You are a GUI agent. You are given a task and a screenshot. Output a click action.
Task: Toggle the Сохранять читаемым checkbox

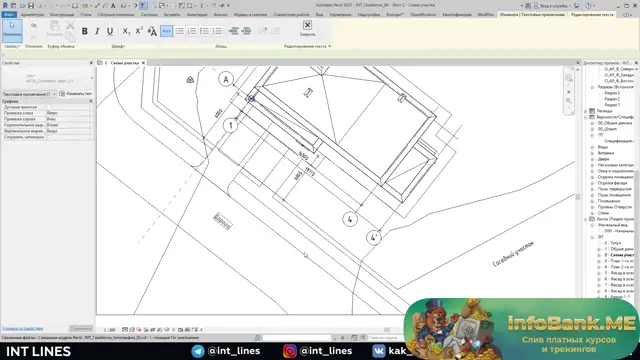point(49,137)
